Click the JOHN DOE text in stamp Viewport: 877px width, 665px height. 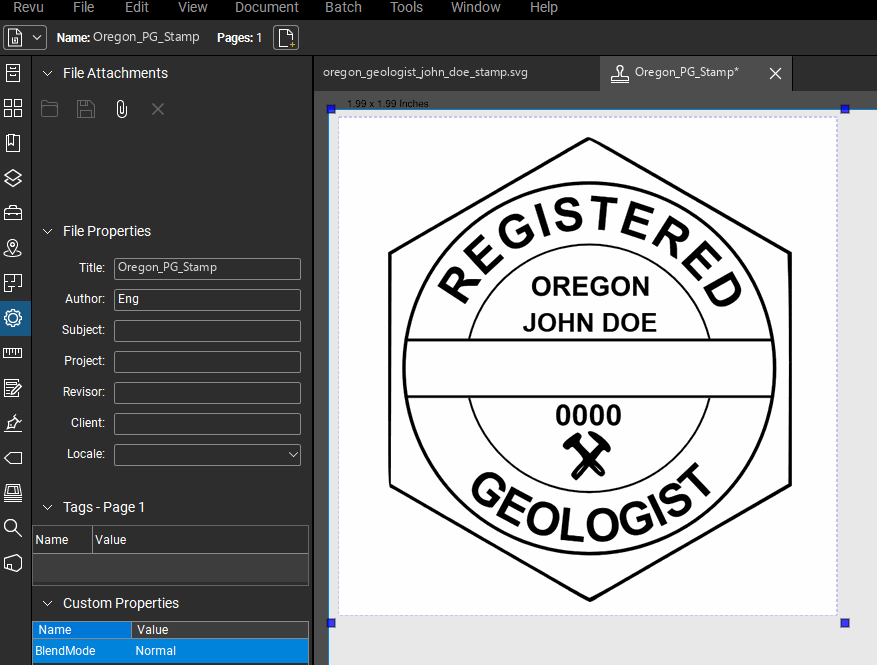[590, 323]
